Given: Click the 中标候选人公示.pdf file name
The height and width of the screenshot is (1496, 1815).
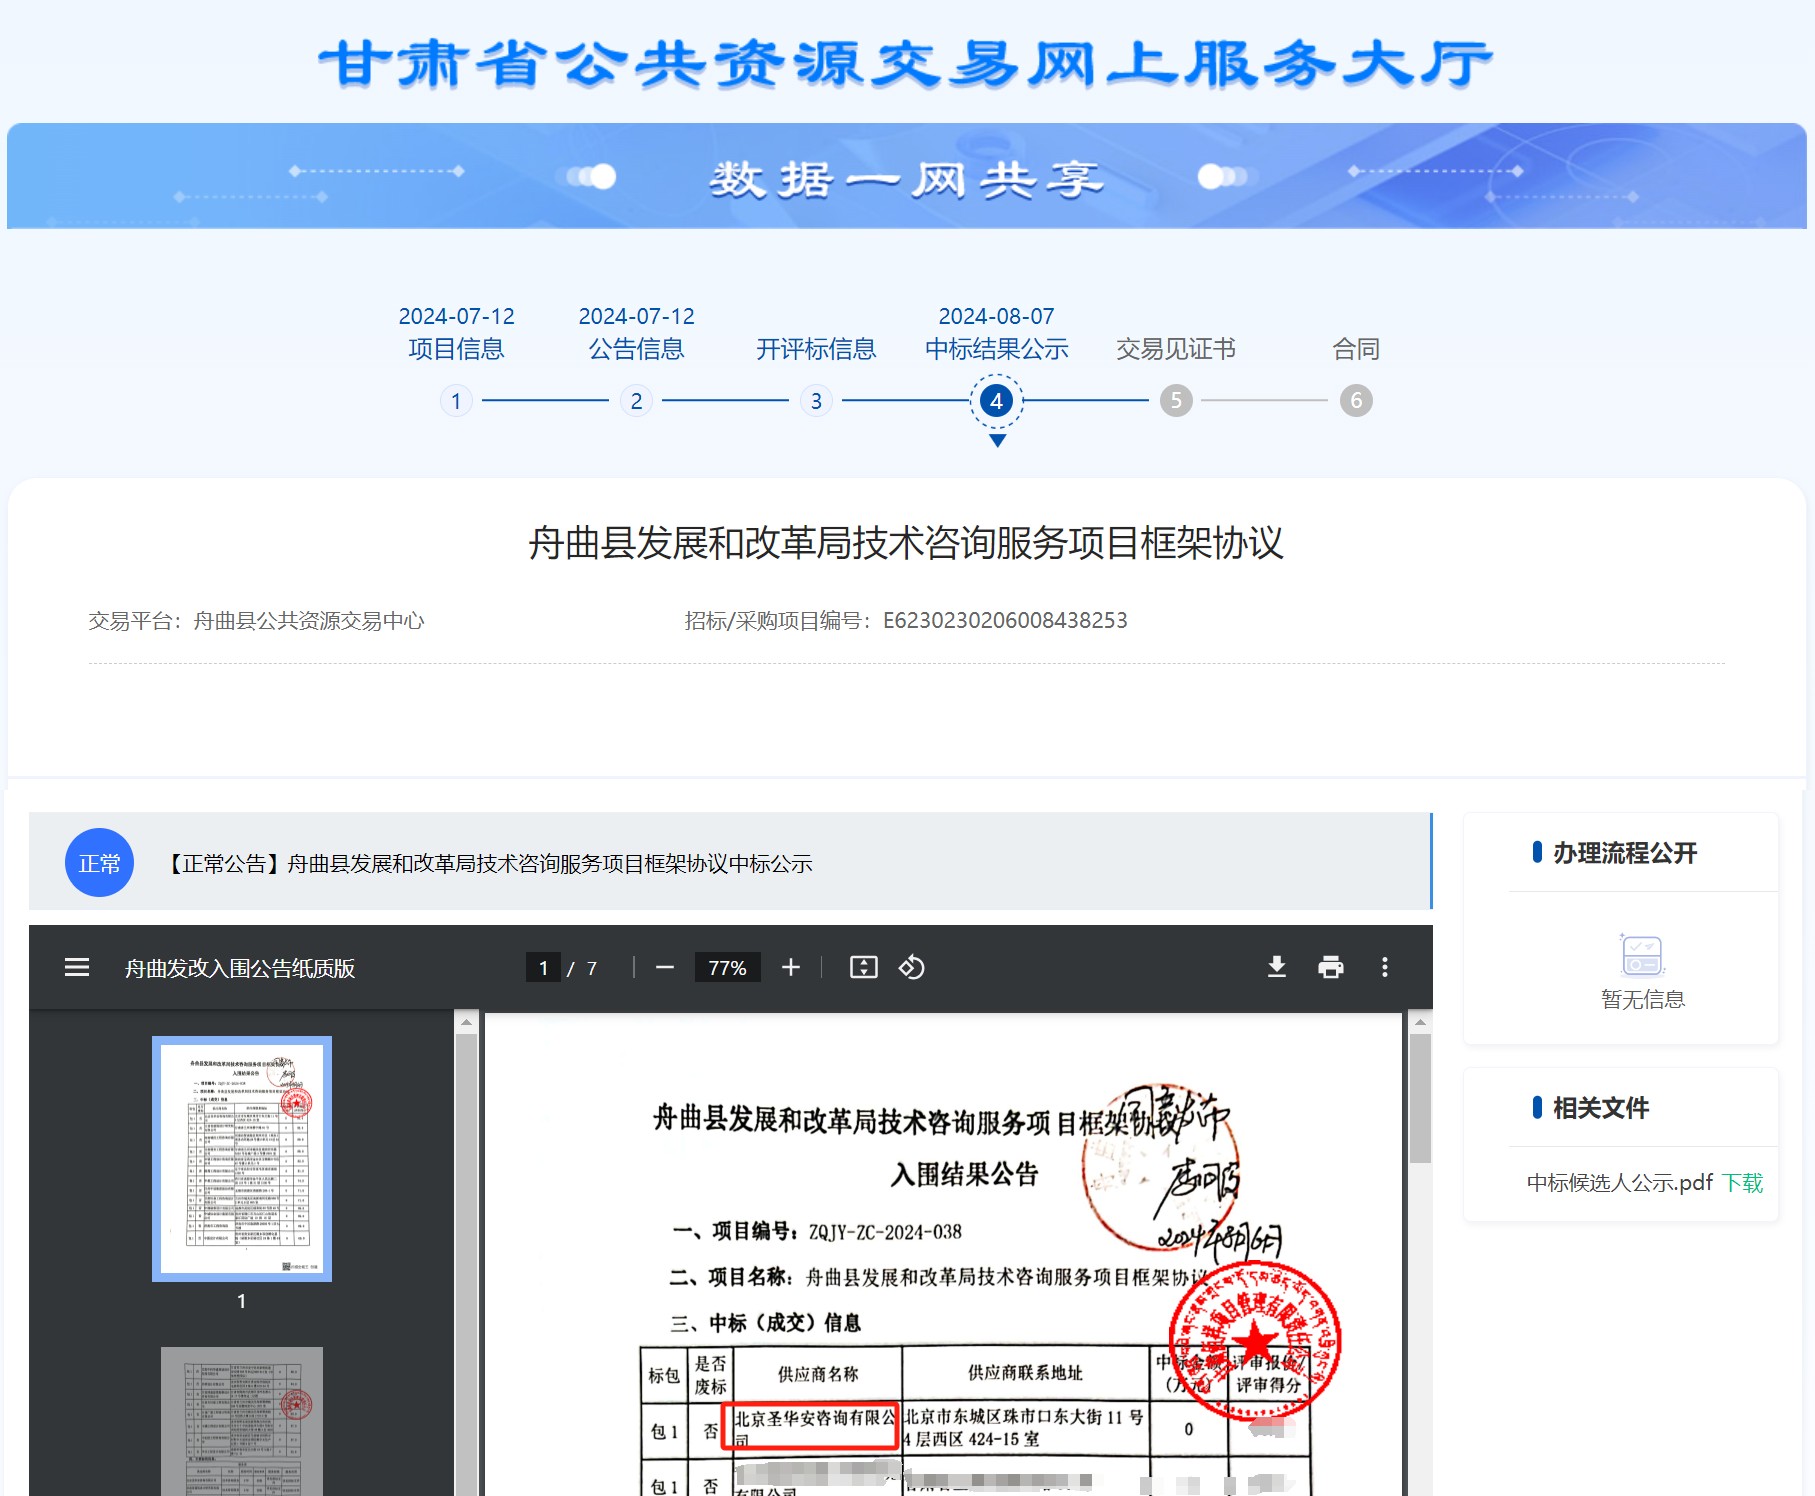Looking at the screenshot, I should [x=1619, y=1183].
